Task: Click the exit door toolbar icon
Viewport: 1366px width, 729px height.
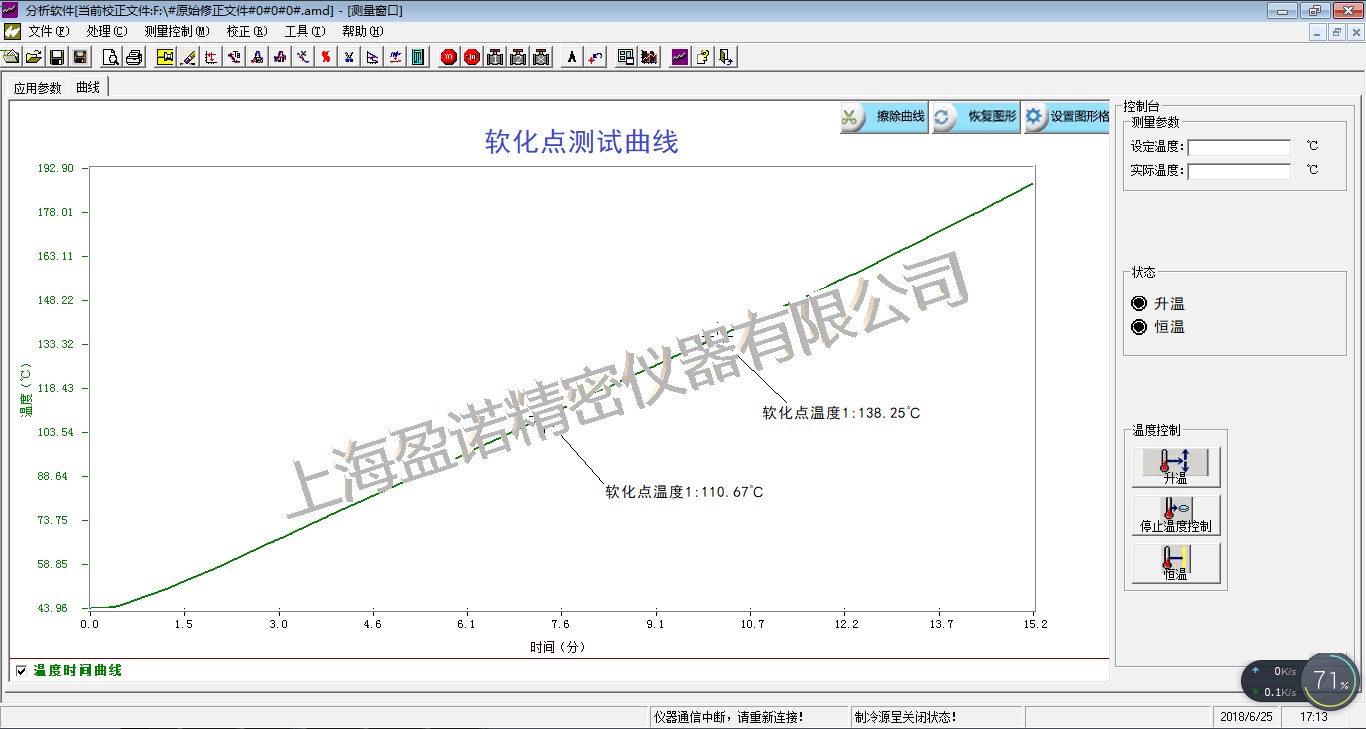Action: [x=726, y=57]
